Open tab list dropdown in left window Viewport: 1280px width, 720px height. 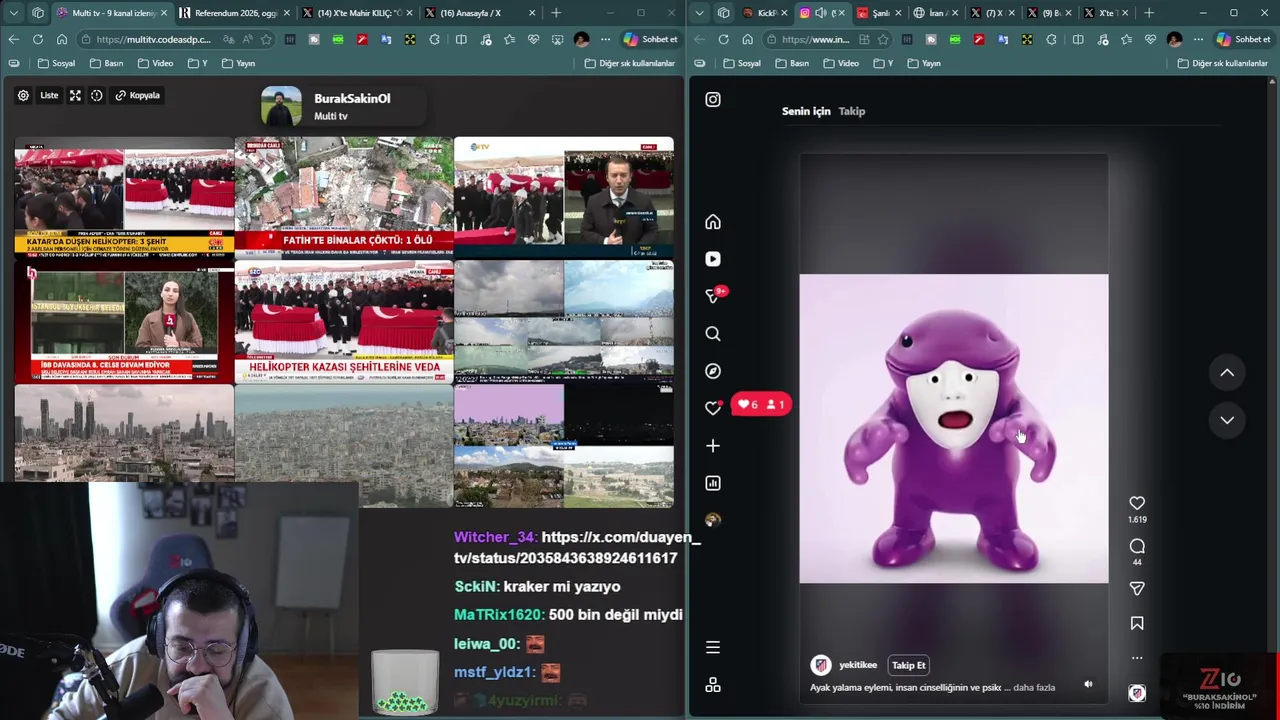point(13,13)
